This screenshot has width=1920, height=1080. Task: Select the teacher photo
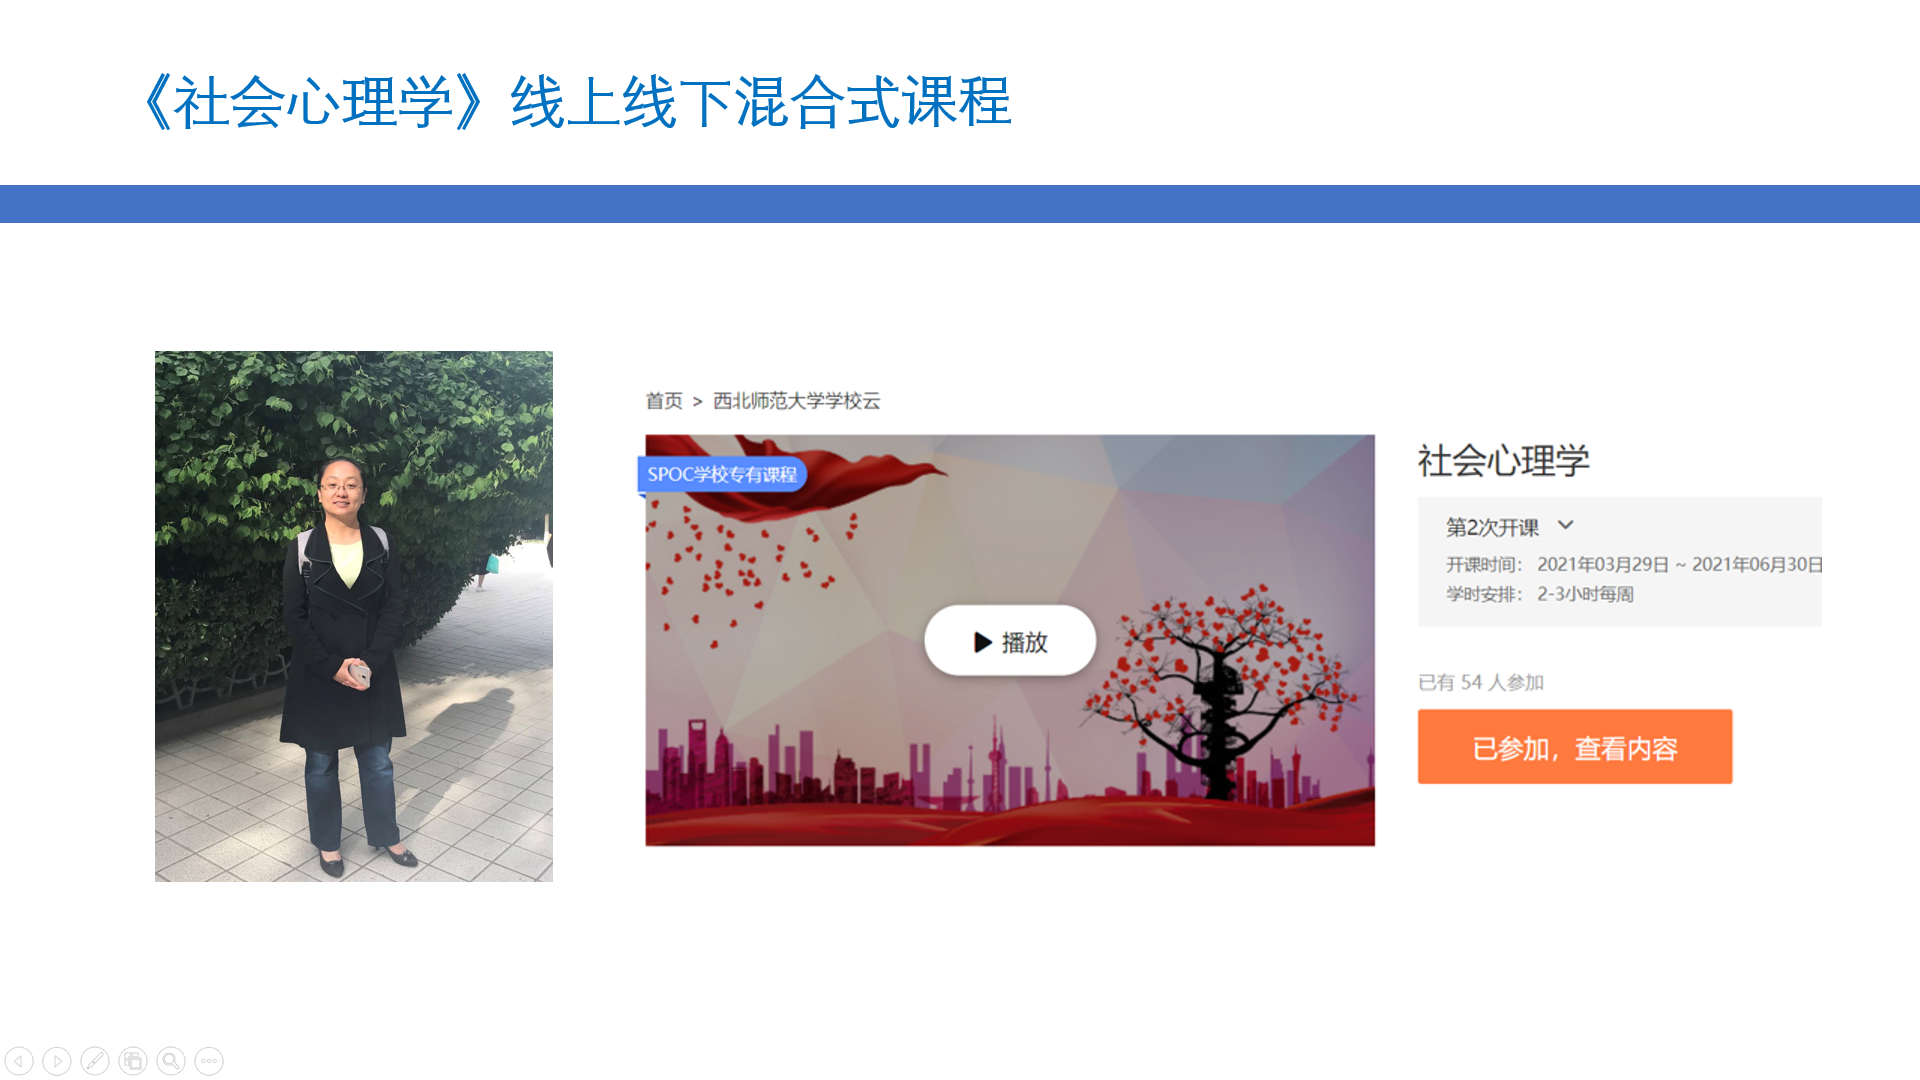pyautogui.click(x=354, y=616)
